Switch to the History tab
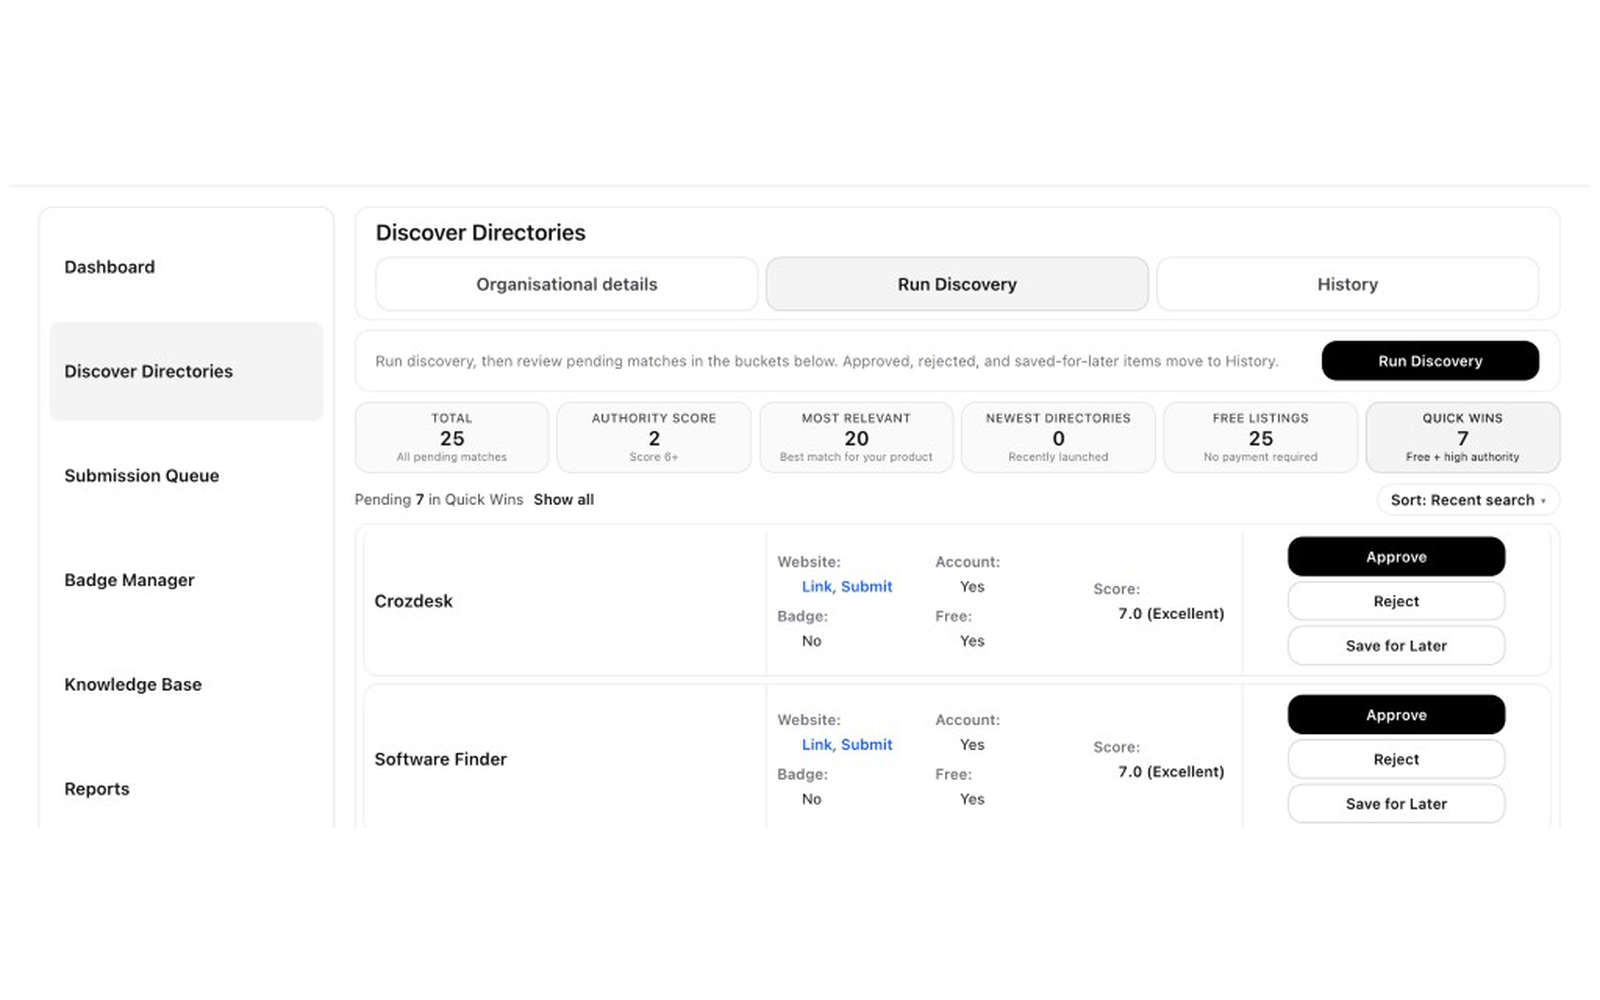 pos(1347,284)
